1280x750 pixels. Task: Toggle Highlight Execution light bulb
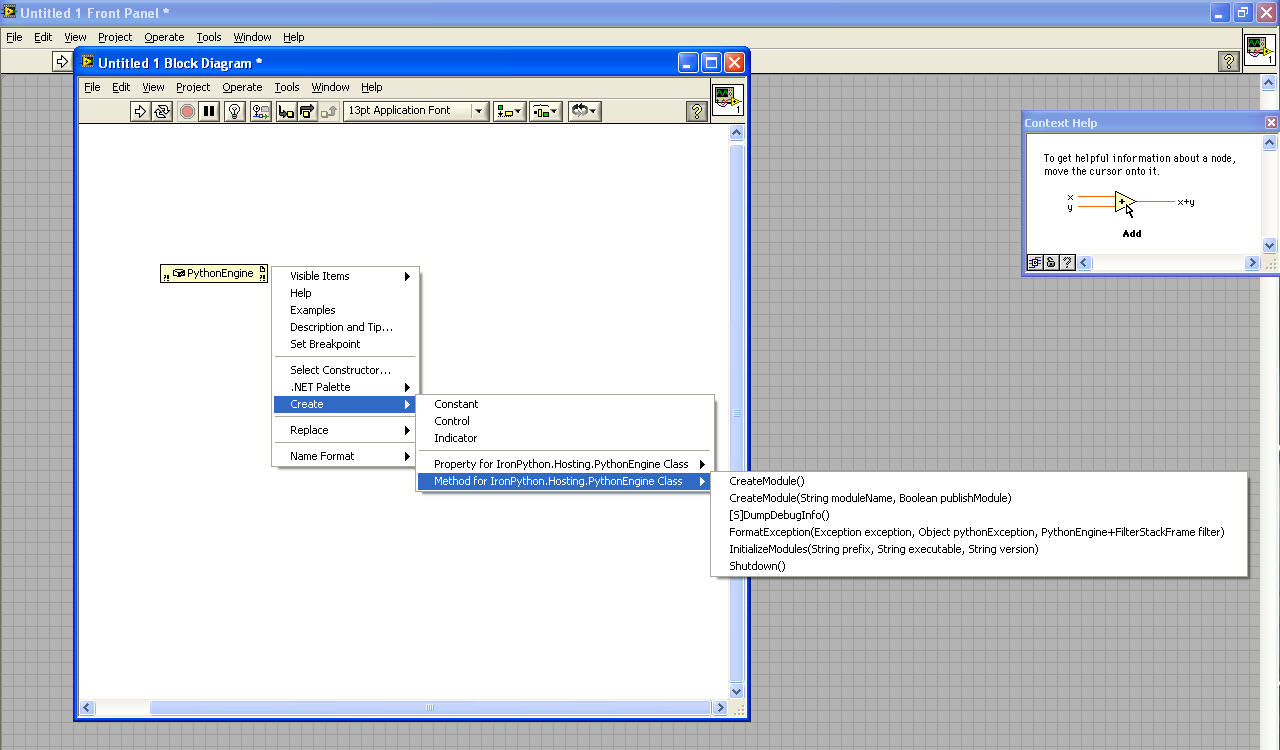tap(234, 111)
